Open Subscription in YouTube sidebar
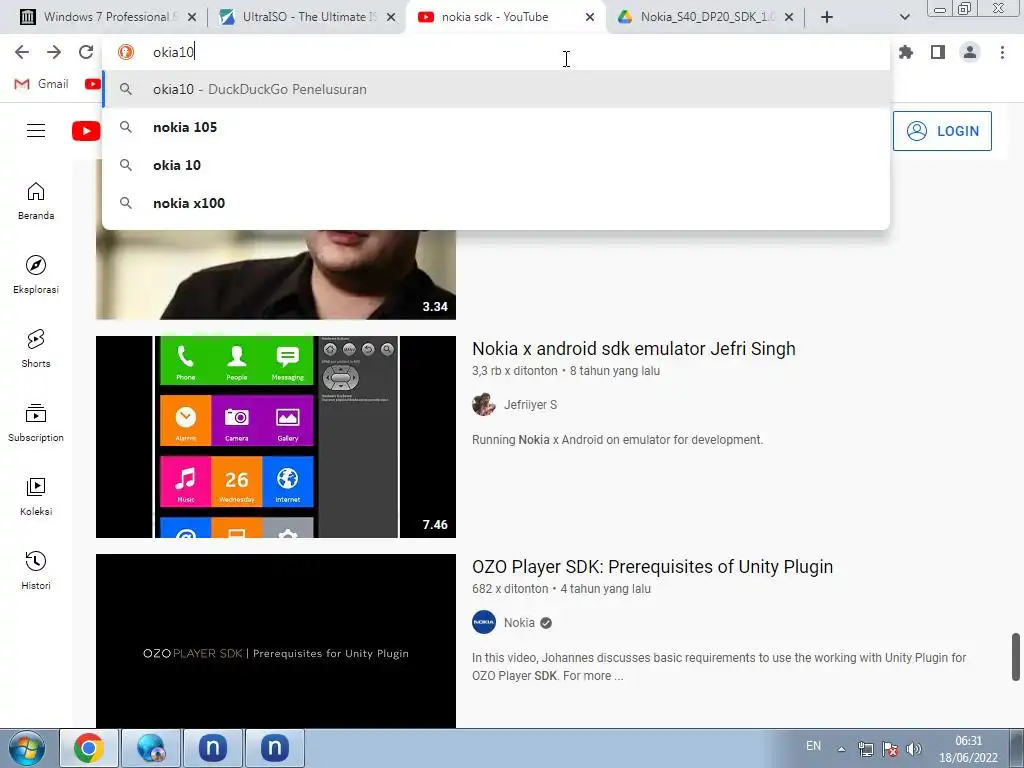1024x768 pixels. [x=36, y=423]
